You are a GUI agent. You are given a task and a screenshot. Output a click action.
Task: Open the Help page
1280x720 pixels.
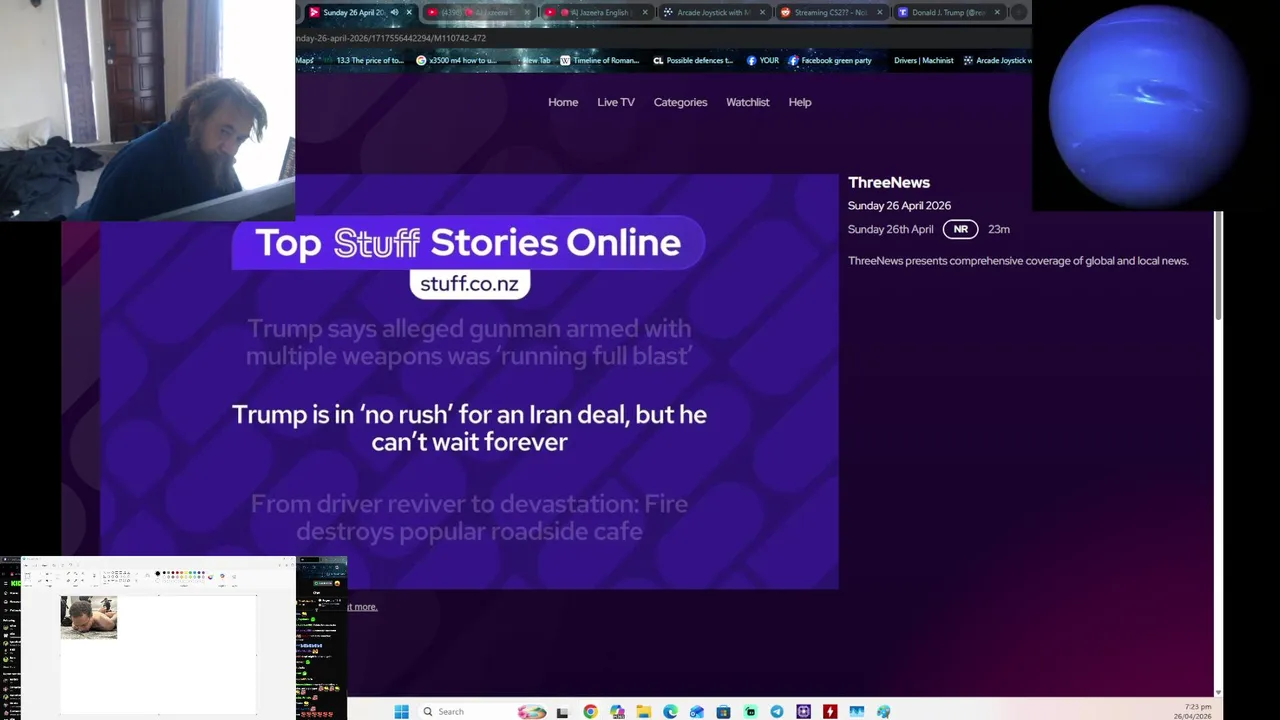(x=800, y=102)
